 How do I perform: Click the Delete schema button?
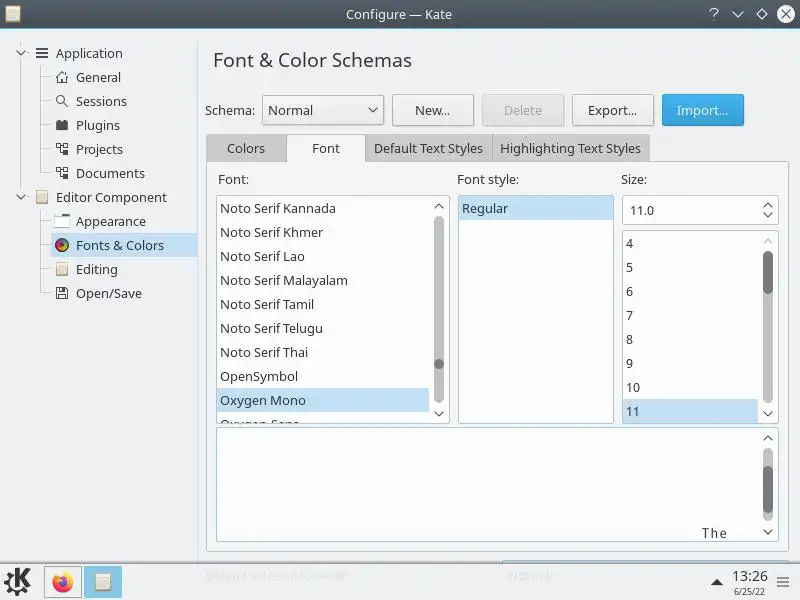coord(523,110)
